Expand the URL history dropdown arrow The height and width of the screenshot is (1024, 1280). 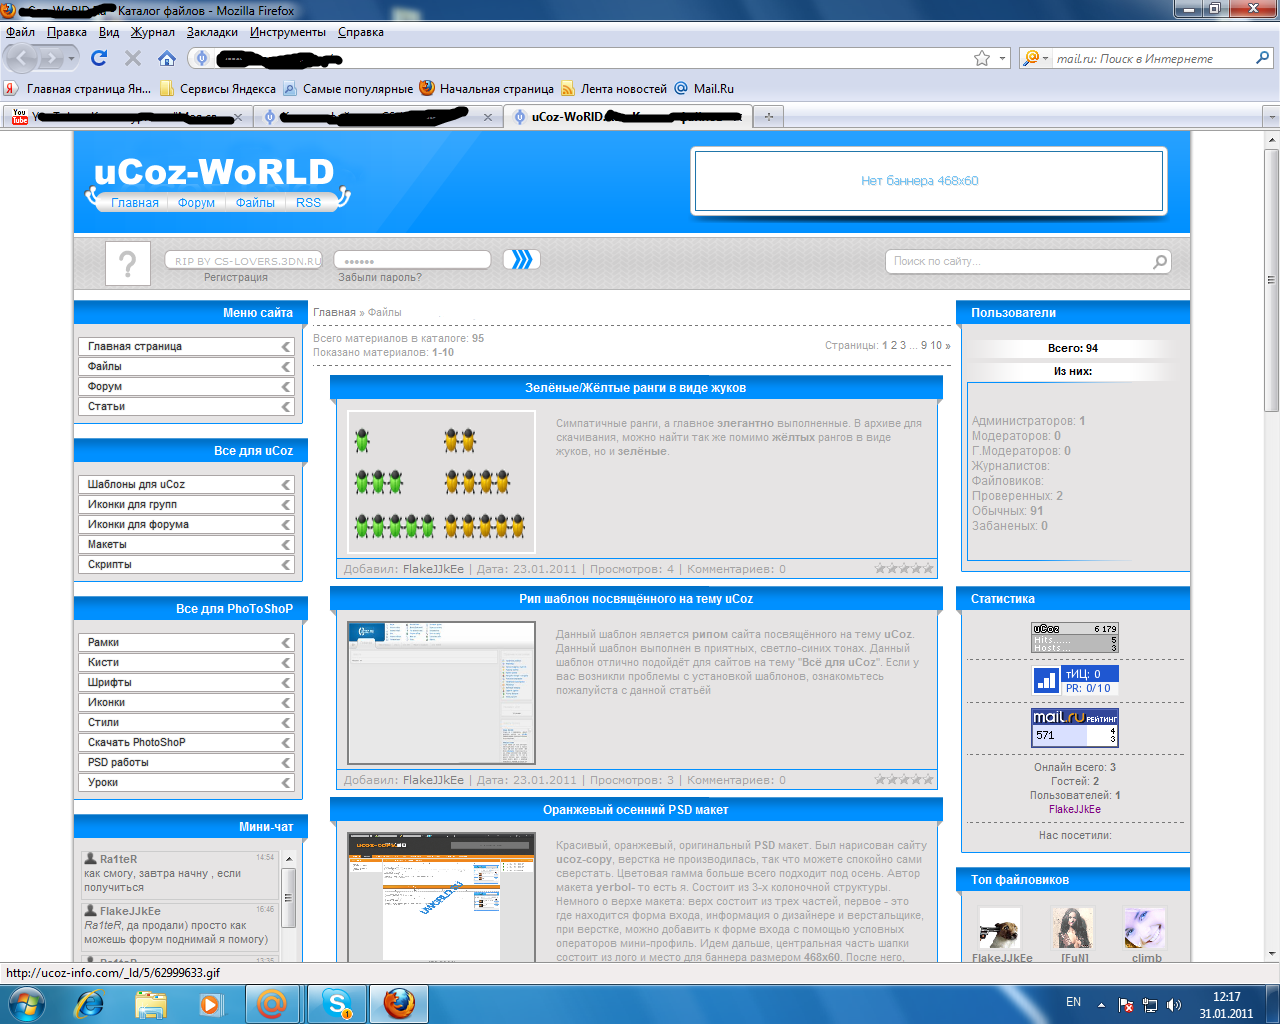pos(1003,58)
